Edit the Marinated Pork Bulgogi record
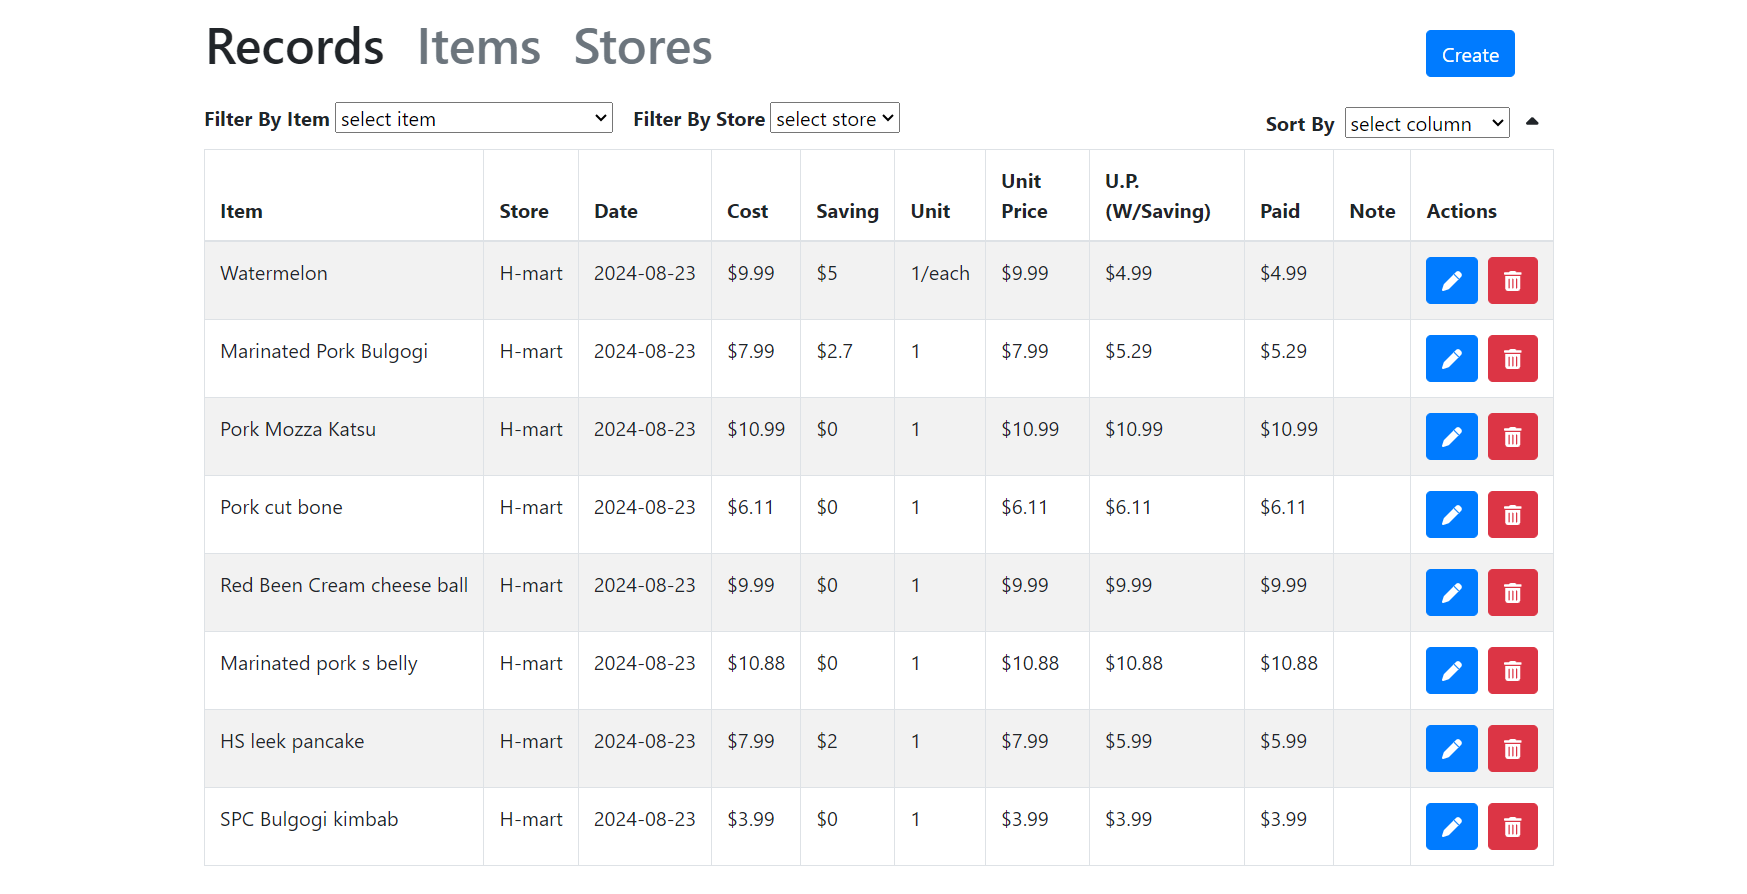The image size is (1747, 894). coord(1451,359)
